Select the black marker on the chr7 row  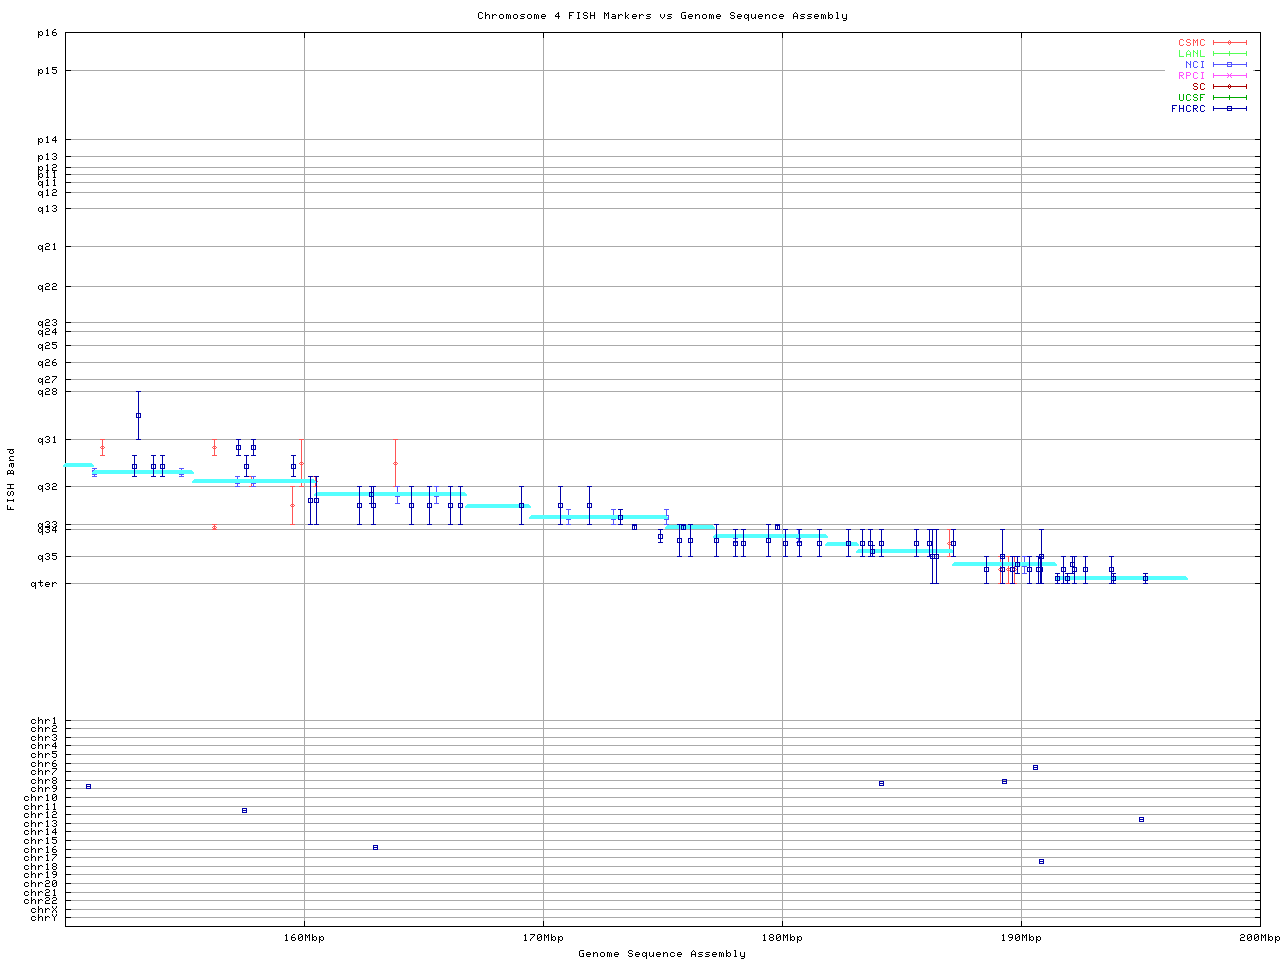pos(1035,767)
